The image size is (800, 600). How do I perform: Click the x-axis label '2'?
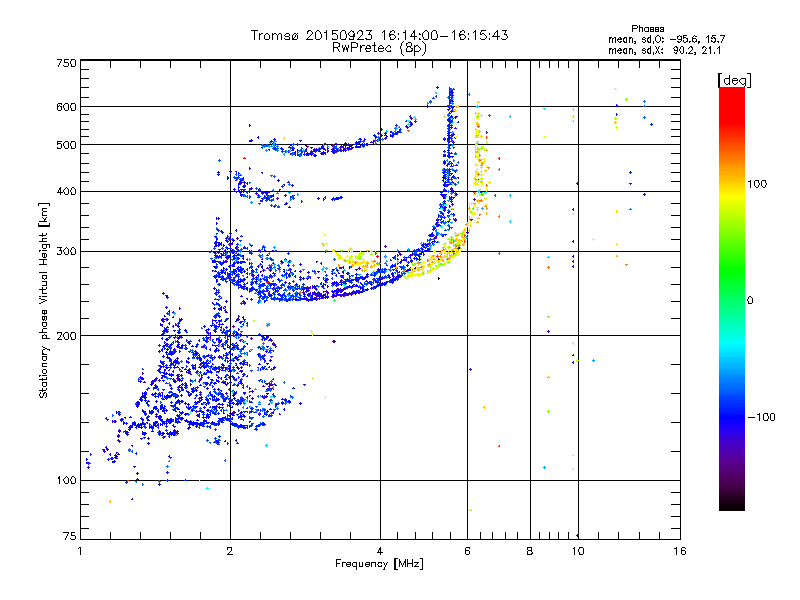(230, 551)
